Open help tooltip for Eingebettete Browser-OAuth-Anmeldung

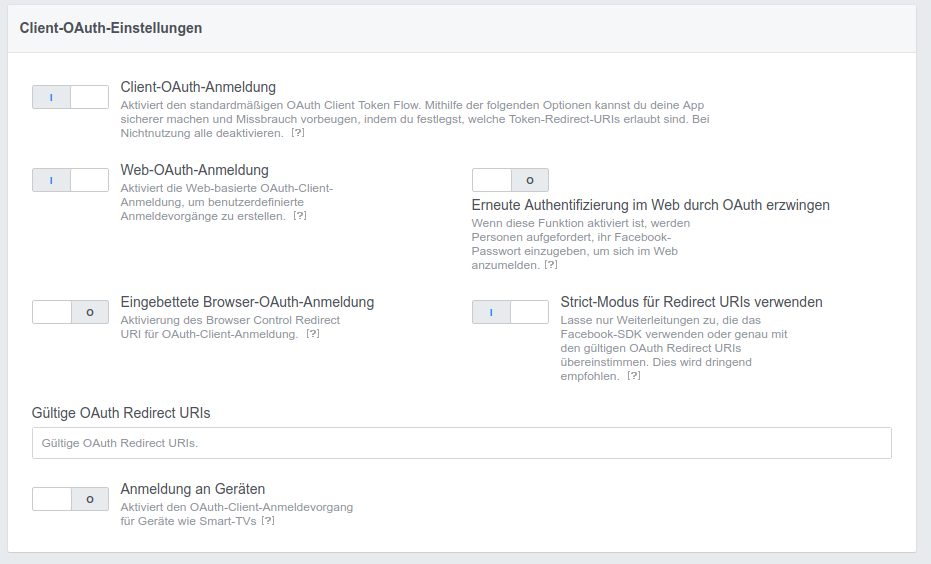[313, 334]
